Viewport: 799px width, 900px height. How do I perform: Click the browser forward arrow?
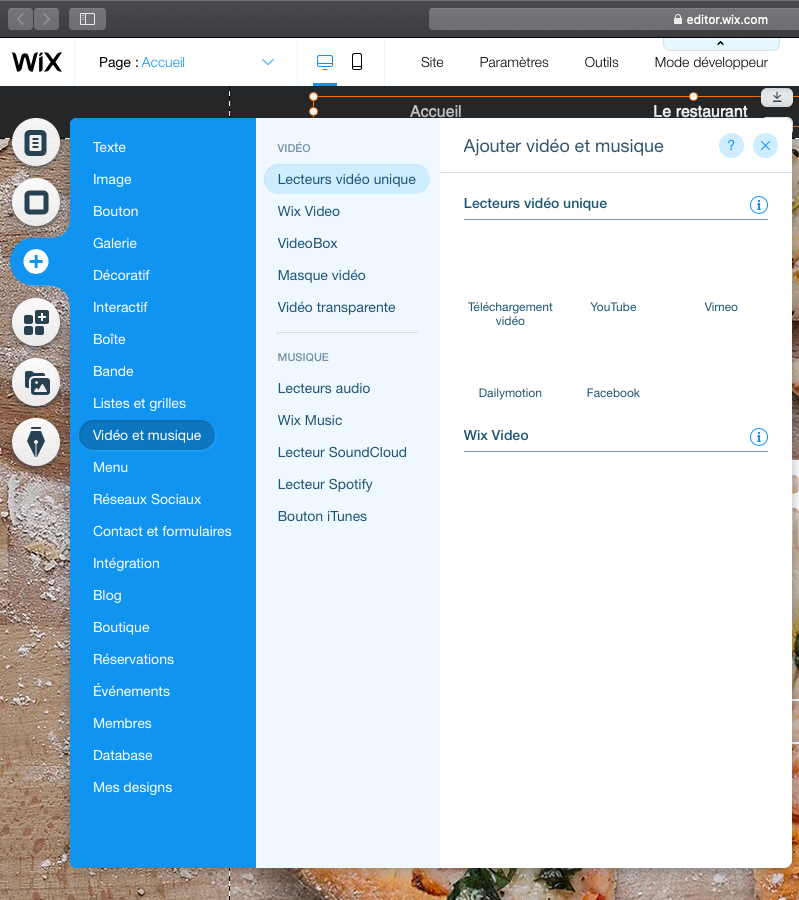[46, 19]
